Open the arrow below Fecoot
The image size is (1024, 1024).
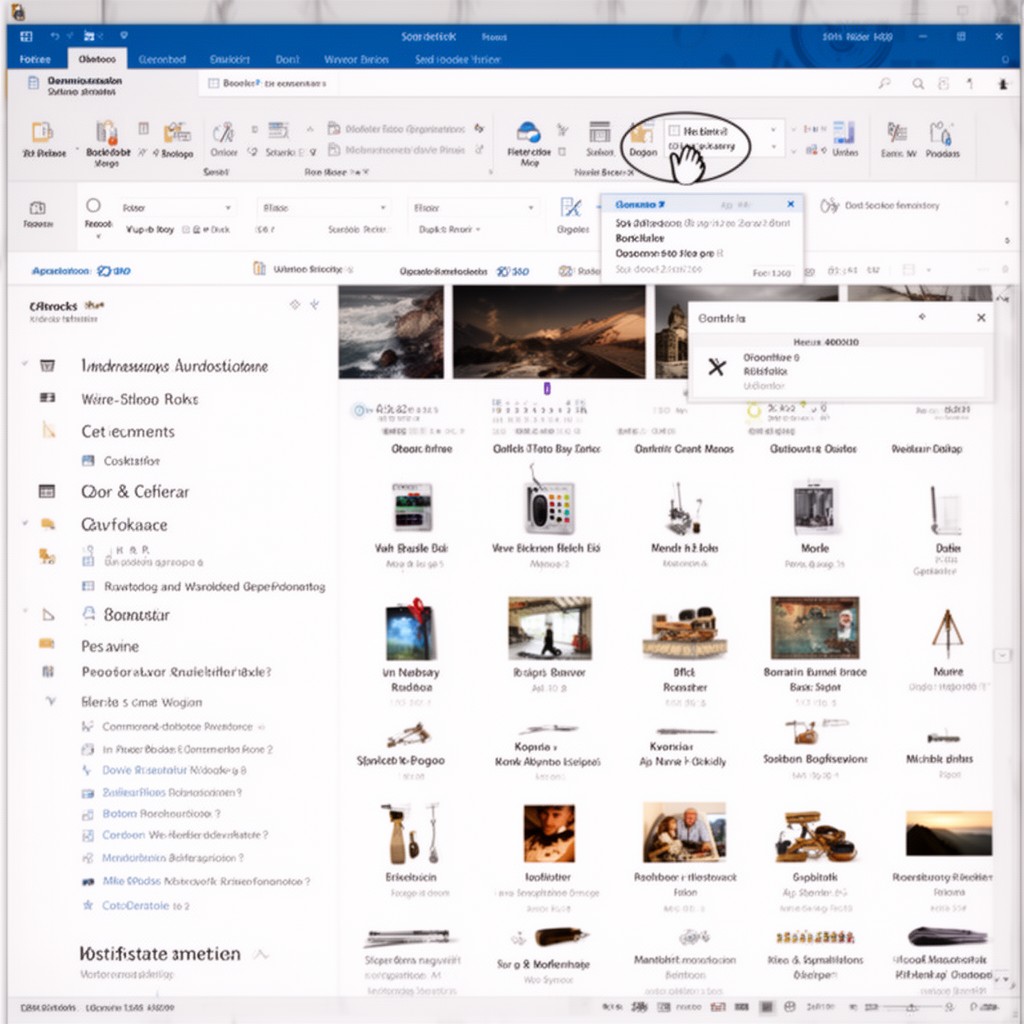99,236
